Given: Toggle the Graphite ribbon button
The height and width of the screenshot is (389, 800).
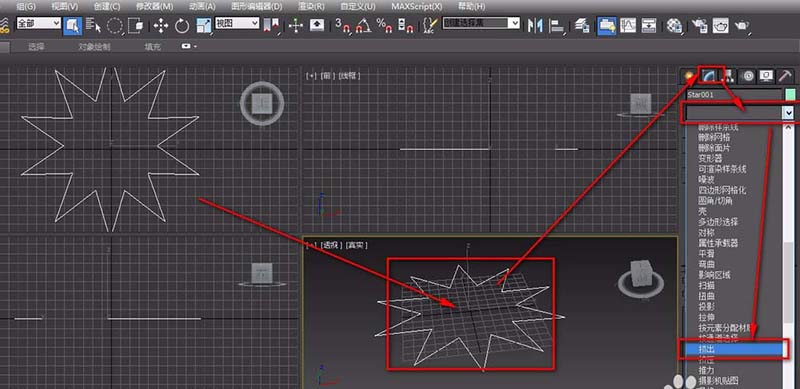Looking at the screenshot, I should pyautogui.click(x=607, y=26).
